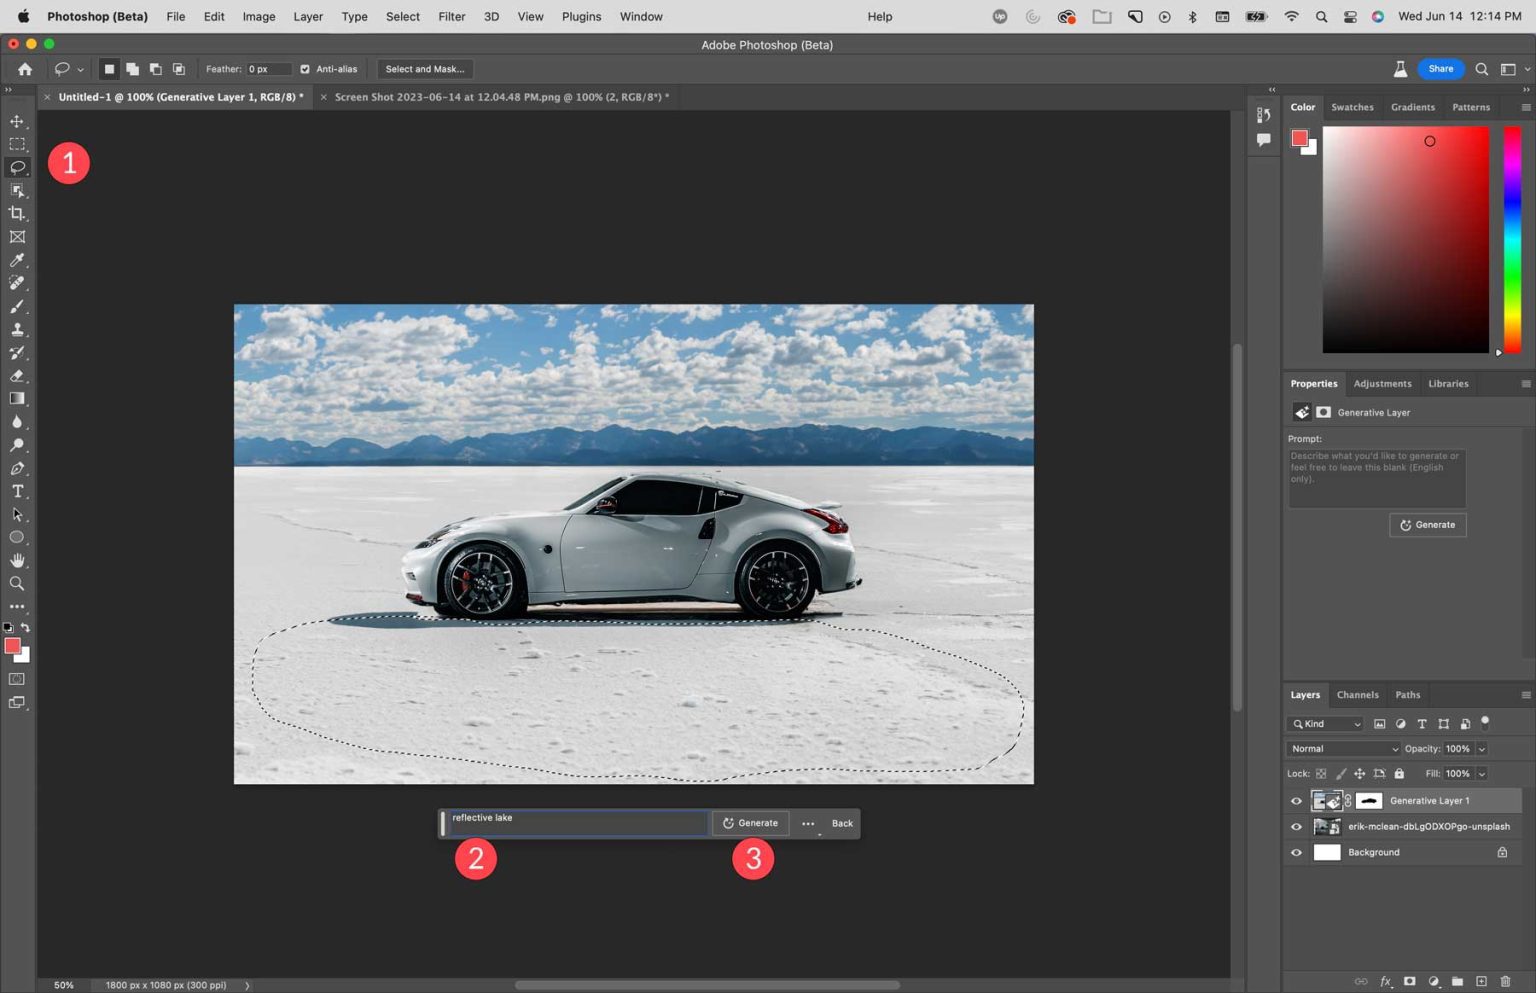Open the Opacity value dropdown
The width and height of the screenshot is (1536, 993).
pyautogui.click(x=1481, y=748)
